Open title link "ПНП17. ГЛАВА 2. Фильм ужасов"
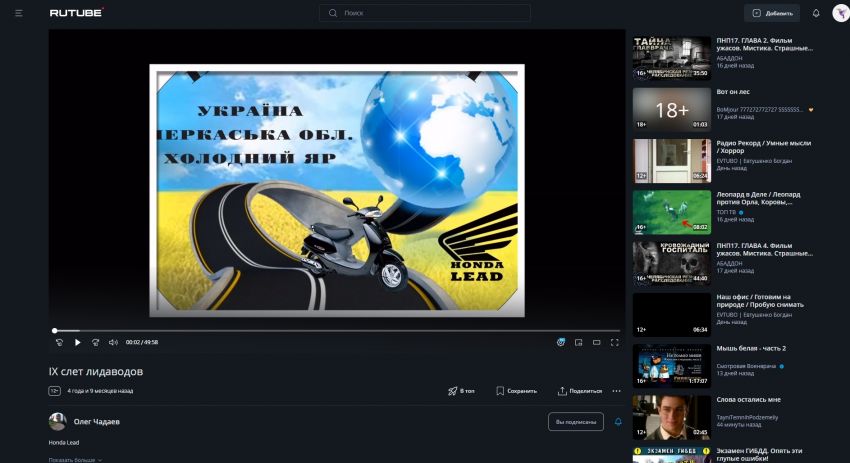850x463 pixels. point(764,44)
